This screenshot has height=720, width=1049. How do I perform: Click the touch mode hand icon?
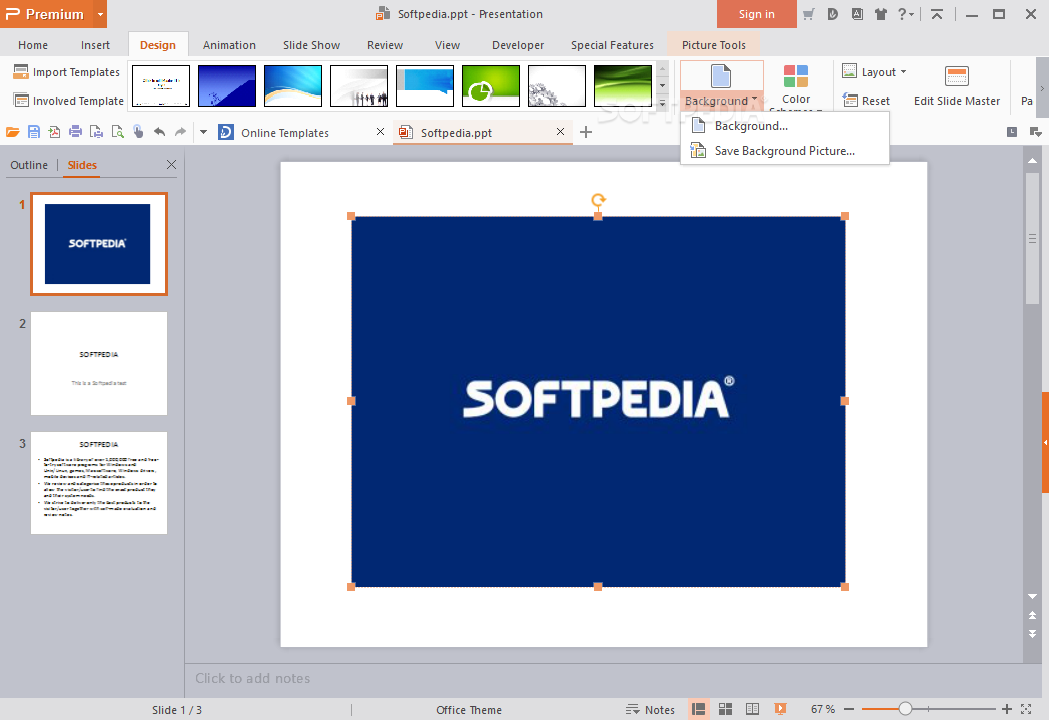[x=138, y=132]
